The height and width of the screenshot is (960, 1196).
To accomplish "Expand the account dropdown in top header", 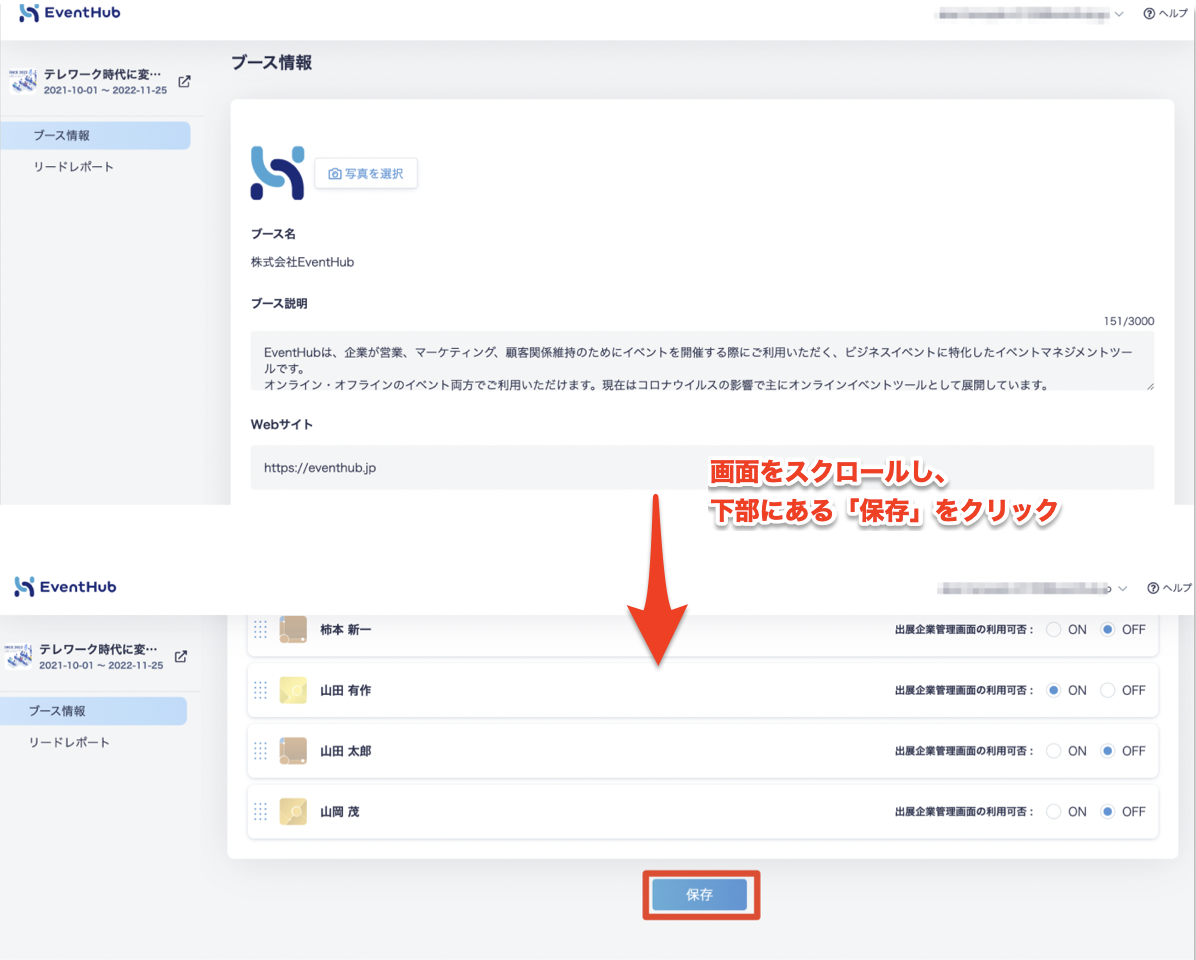I will [x=1119, y=14].
